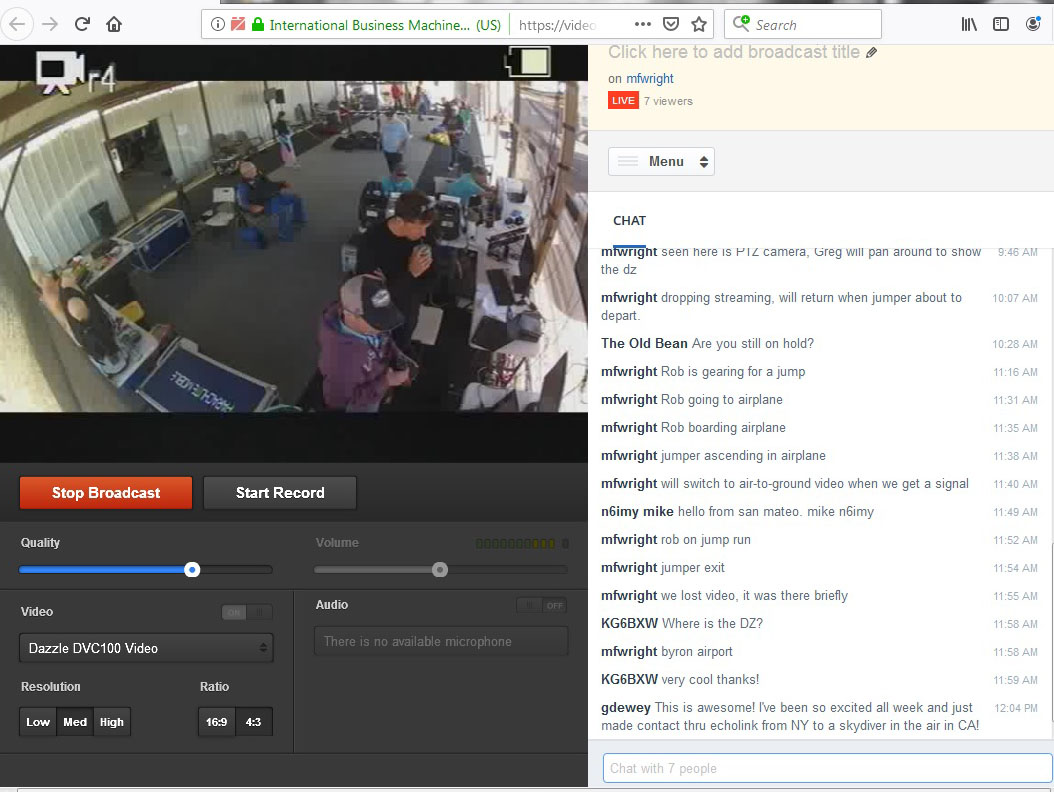Open the Pocket save icon

pos(672,24)
